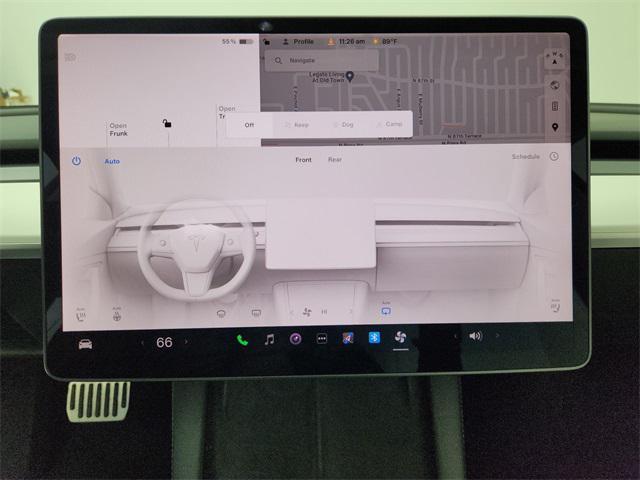Toggle front windshield defrost
Screen dimensions: 640x480
[221, 313]
